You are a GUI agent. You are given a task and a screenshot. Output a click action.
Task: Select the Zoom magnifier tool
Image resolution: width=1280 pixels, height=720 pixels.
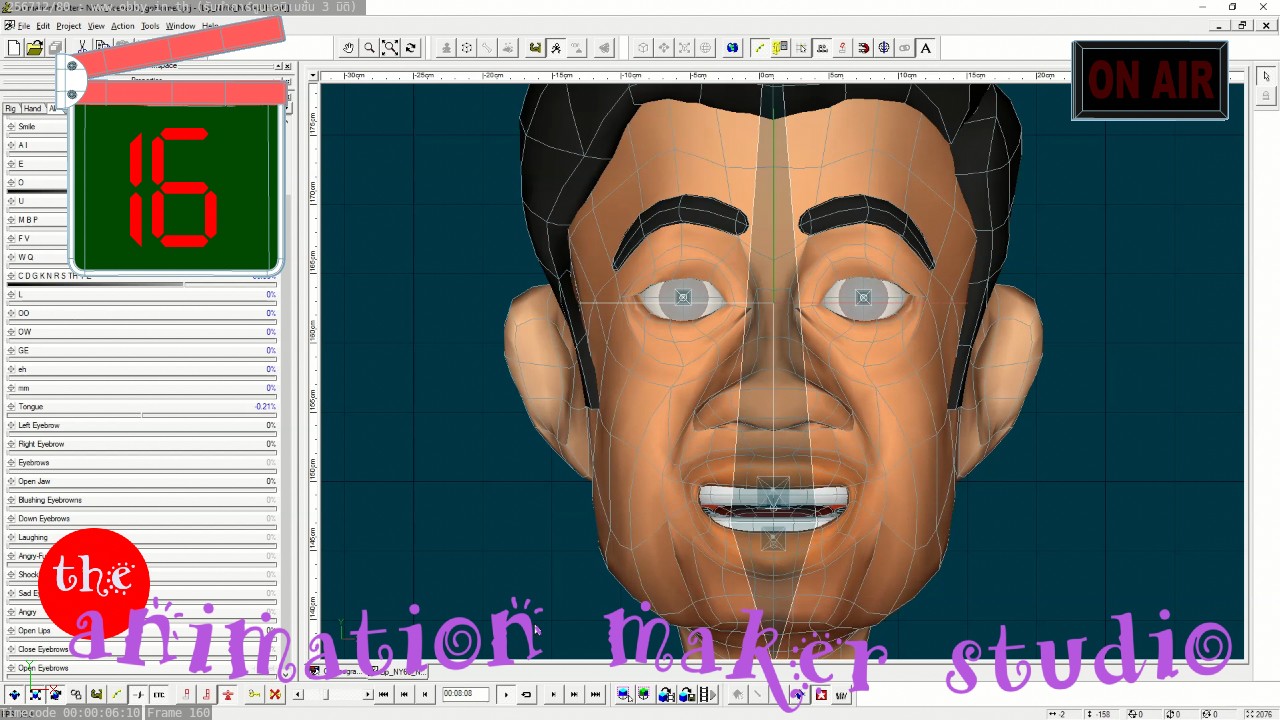click(369, 48)
